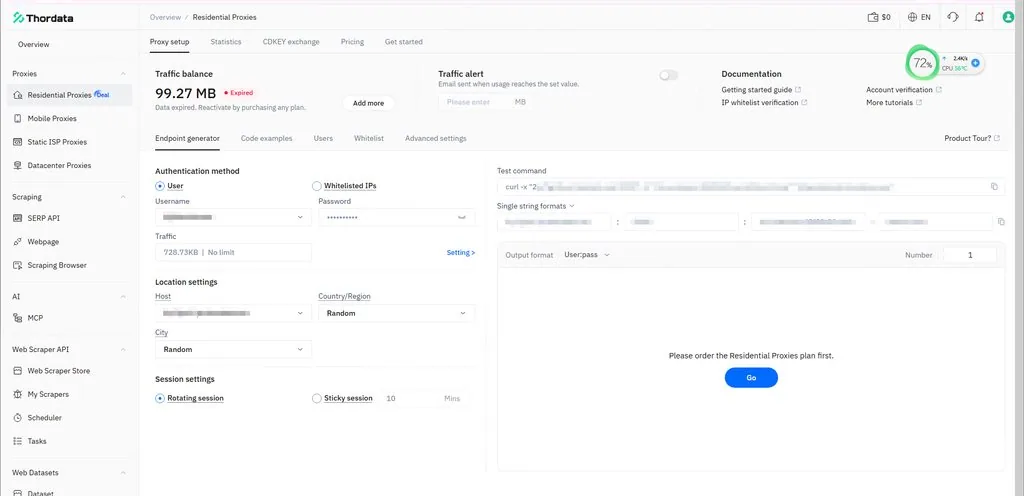
Task: Click the MCP icon in sidebar
Action: 18,318
